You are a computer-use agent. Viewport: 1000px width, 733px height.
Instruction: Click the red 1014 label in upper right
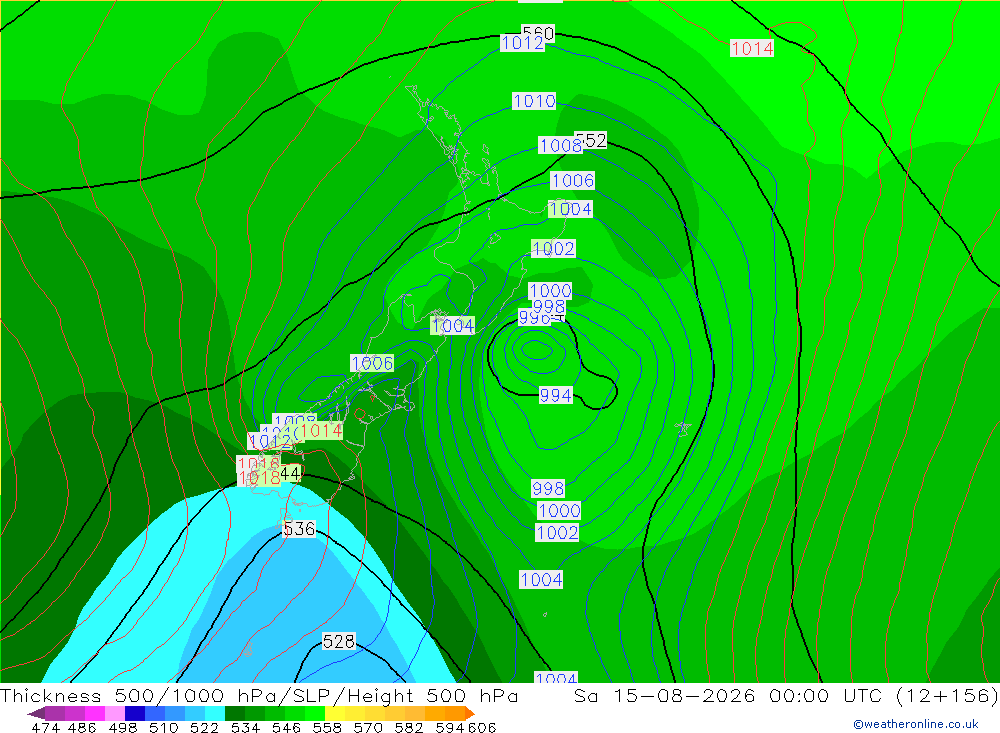(x=752, y=48)
